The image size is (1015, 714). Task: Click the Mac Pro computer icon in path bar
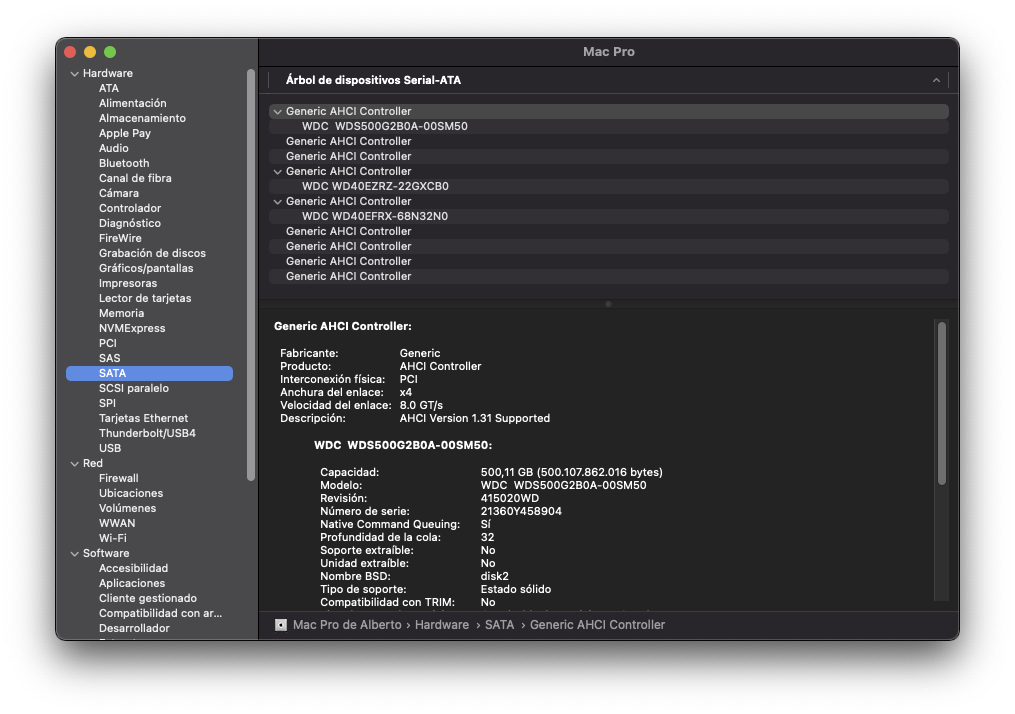[281, 625]
